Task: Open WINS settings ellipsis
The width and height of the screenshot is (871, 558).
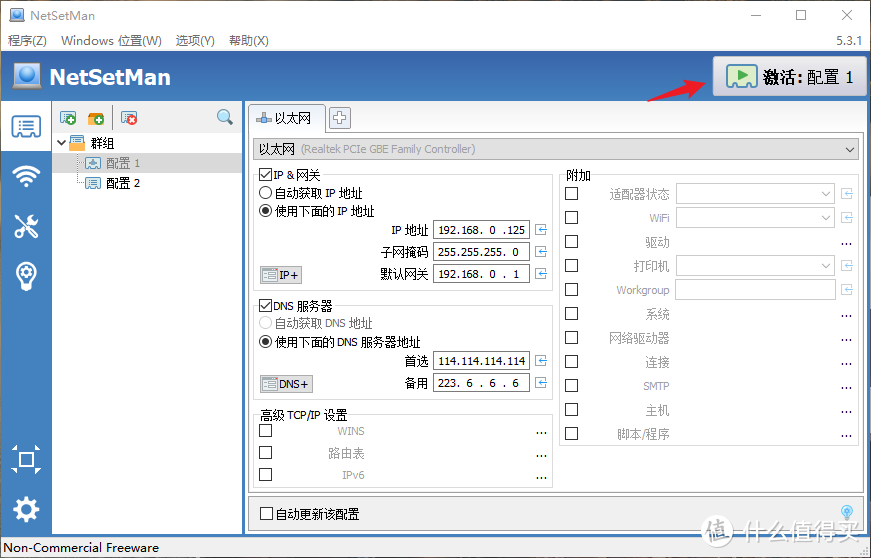Action: 541,432
